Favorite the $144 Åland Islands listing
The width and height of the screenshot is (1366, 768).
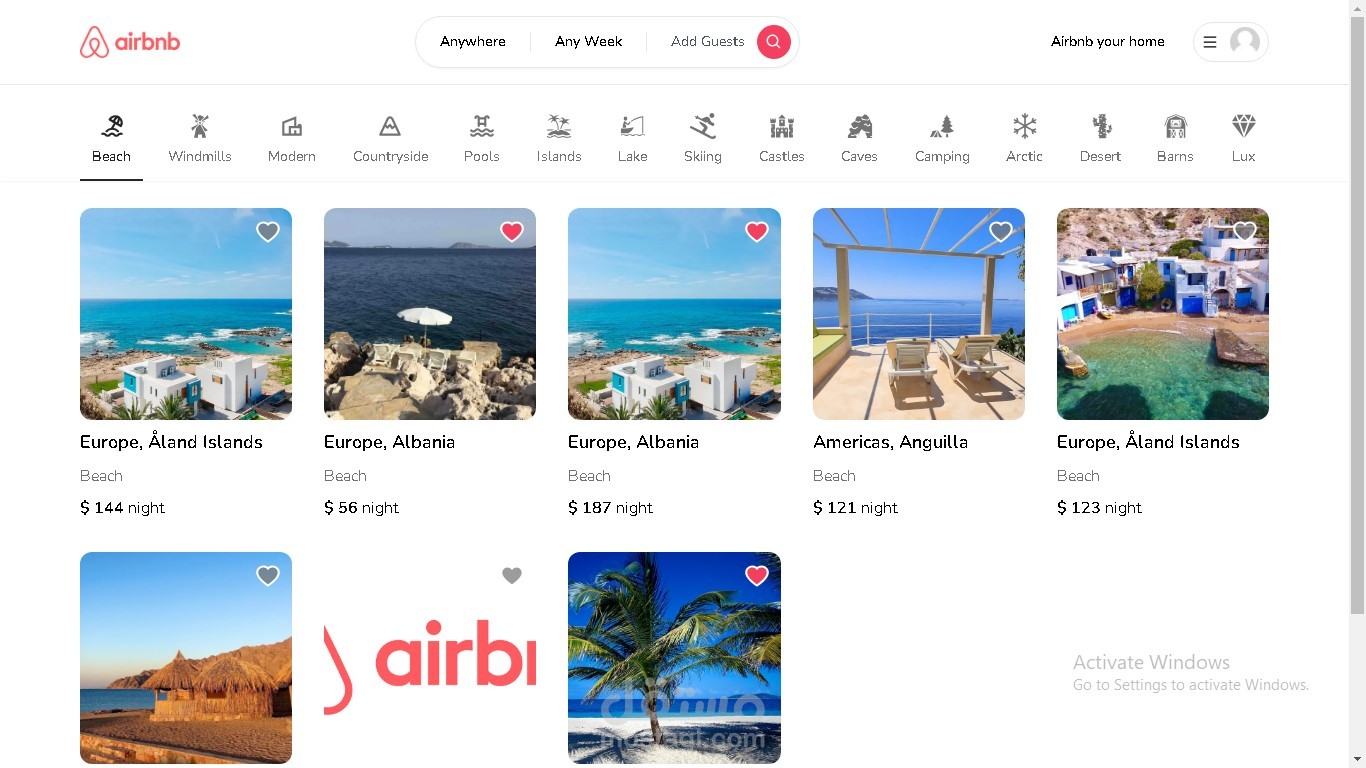(x=268, y=232)
